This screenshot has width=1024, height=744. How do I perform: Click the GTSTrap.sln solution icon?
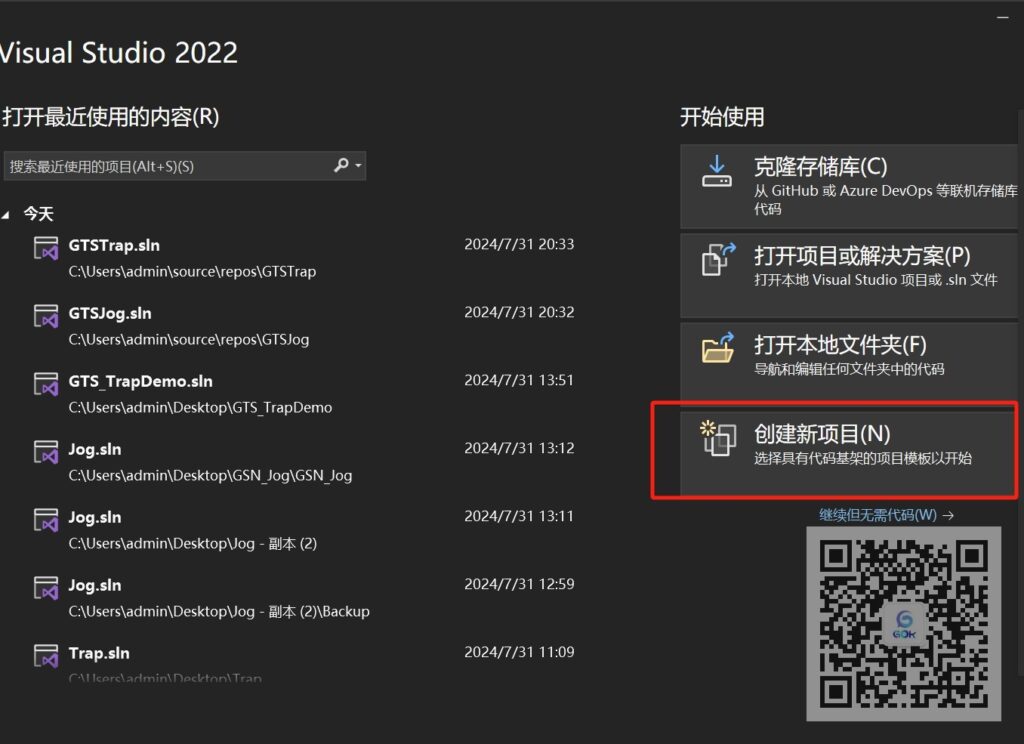point(46,248)
